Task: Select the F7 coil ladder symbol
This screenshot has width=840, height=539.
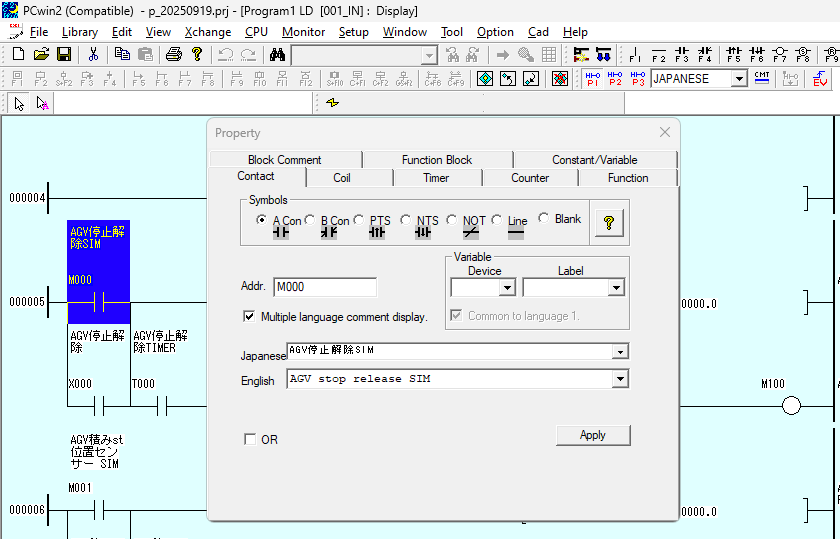Action: (x=780, y=54)
